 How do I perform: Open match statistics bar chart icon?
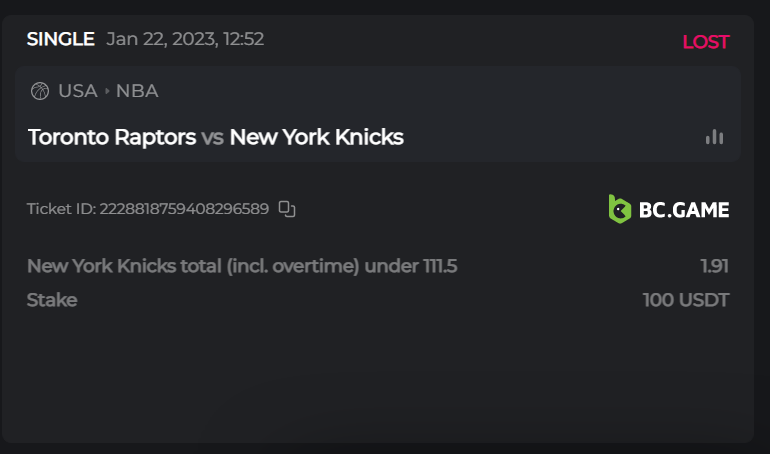(x=714, y=137)
